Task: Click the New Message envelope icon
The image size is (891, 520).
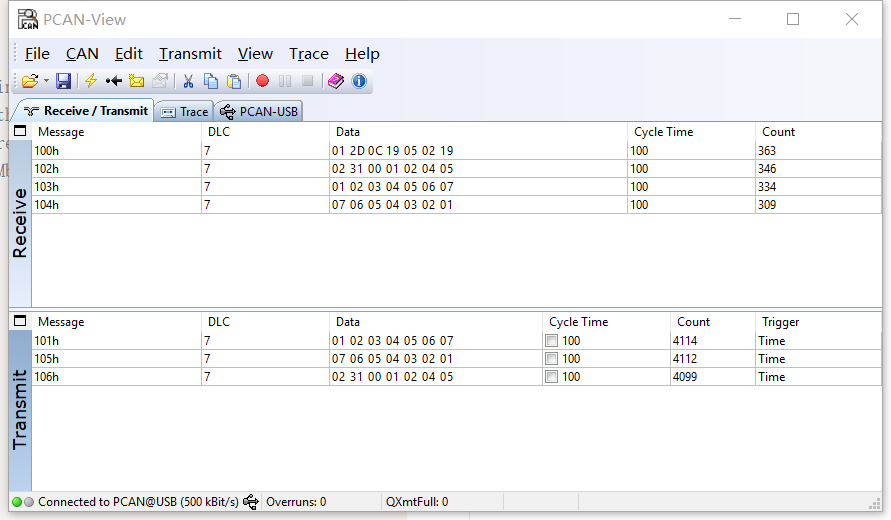Action: click(136, 81)
